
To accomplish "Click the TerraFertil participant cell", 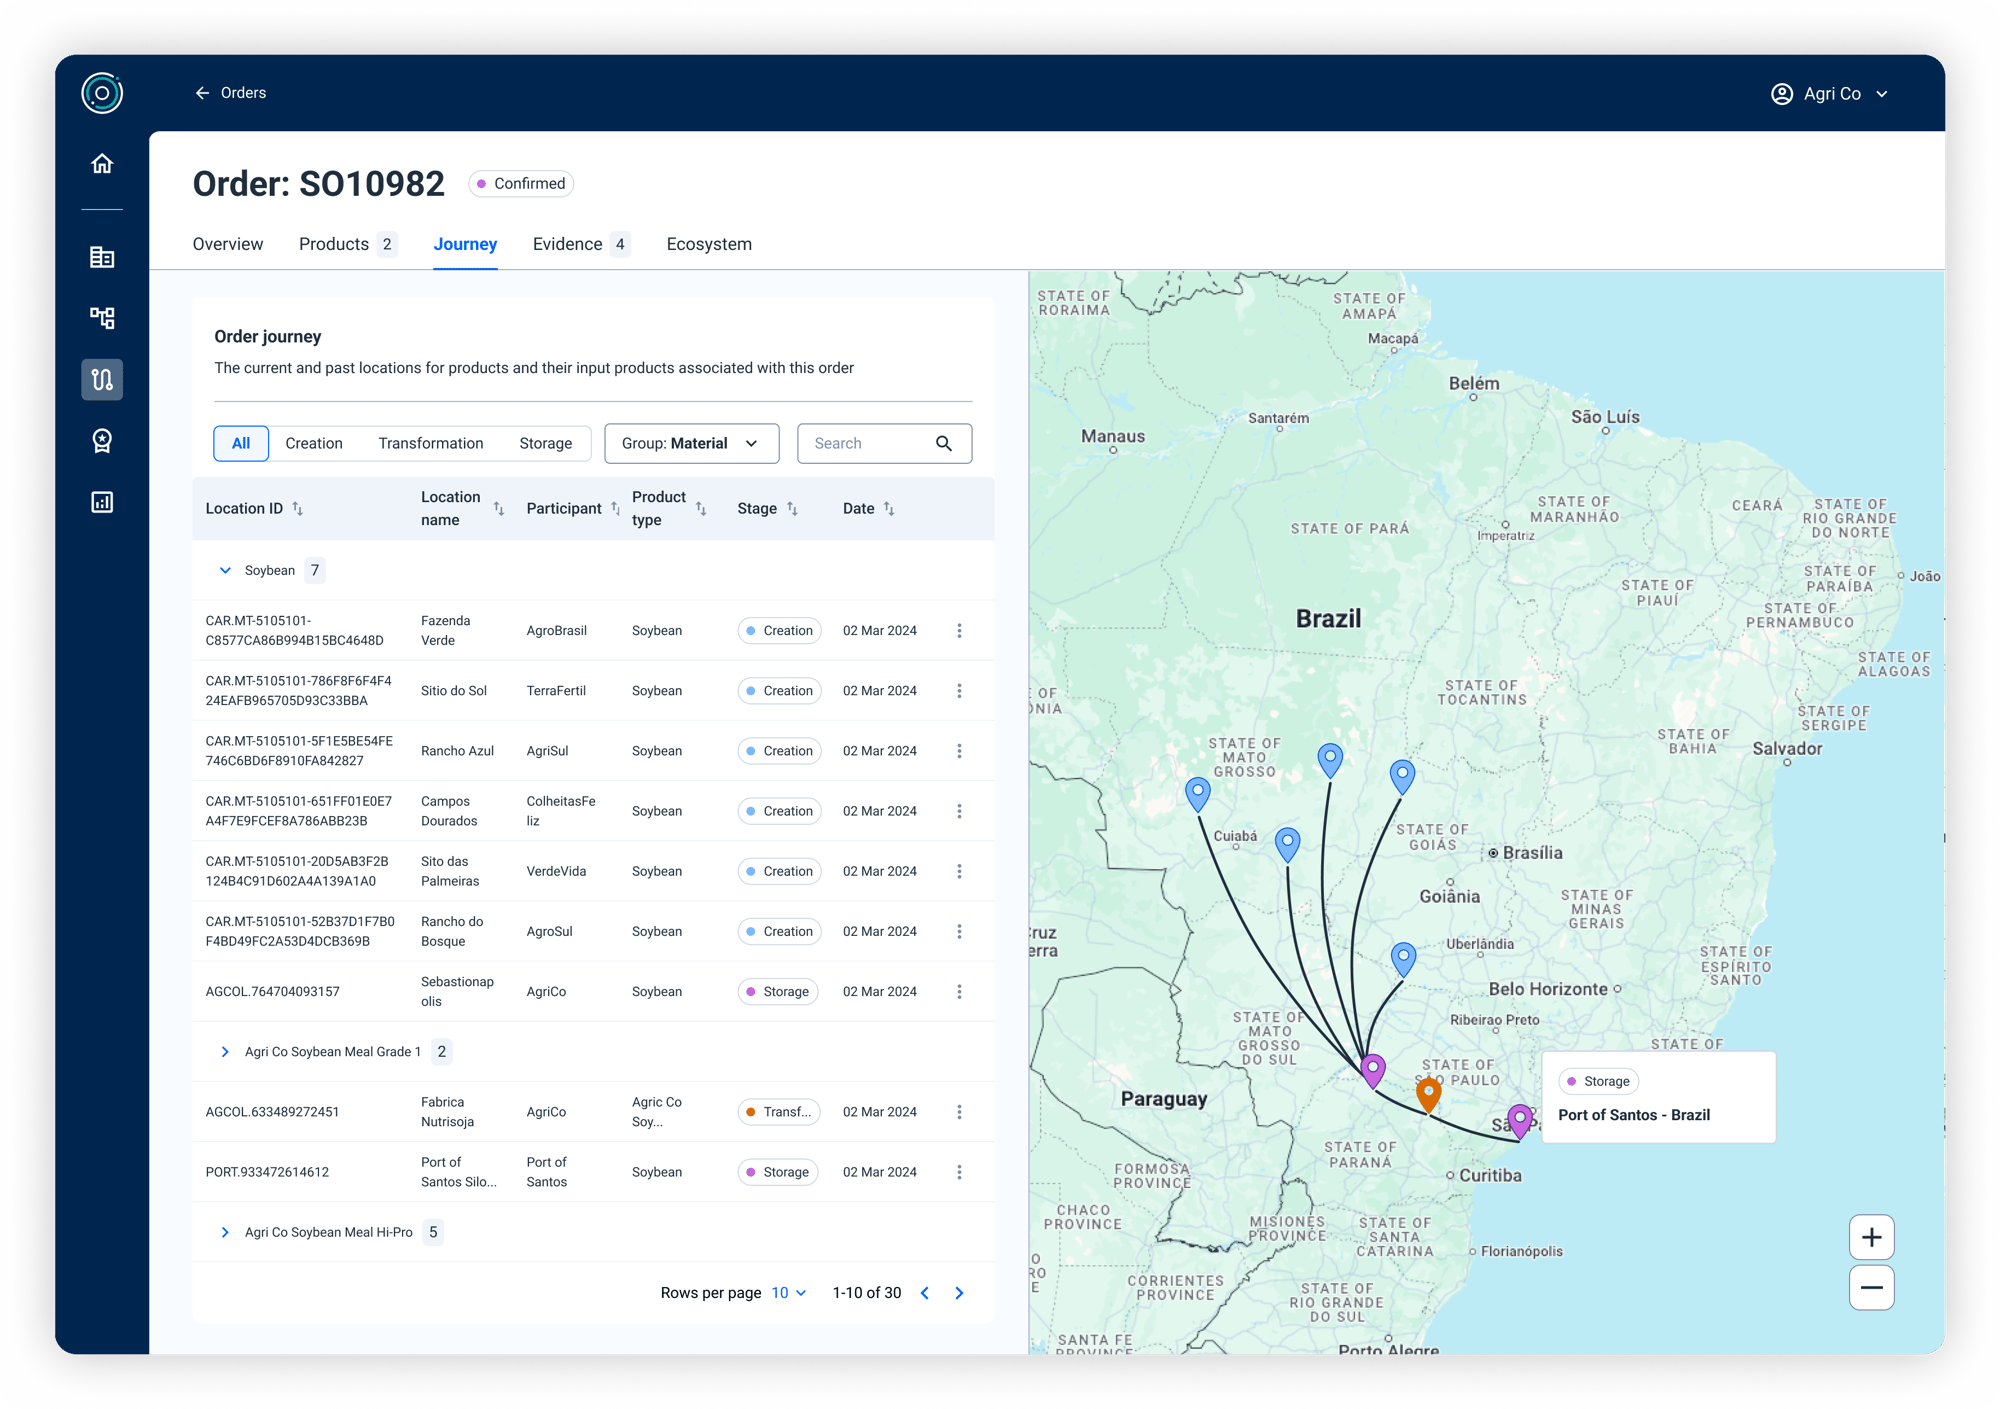I will [556, 691].
